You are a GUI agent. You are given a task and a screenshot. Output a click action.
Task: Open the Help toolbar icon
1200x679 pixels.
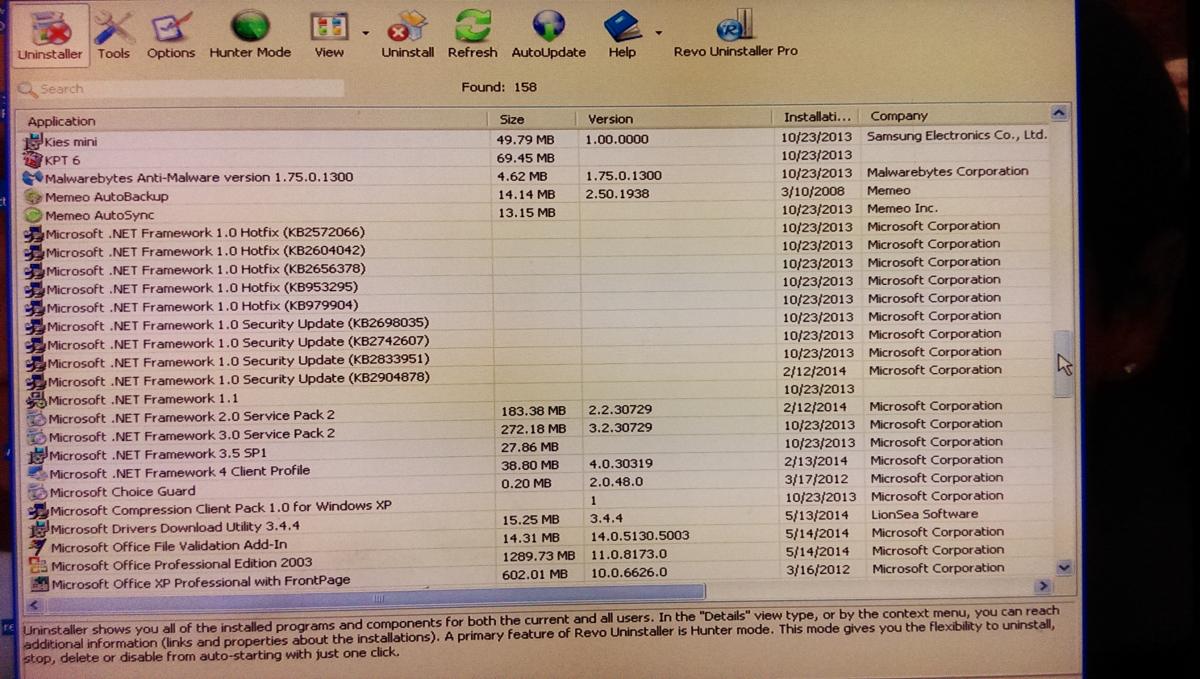pos(622,35)
